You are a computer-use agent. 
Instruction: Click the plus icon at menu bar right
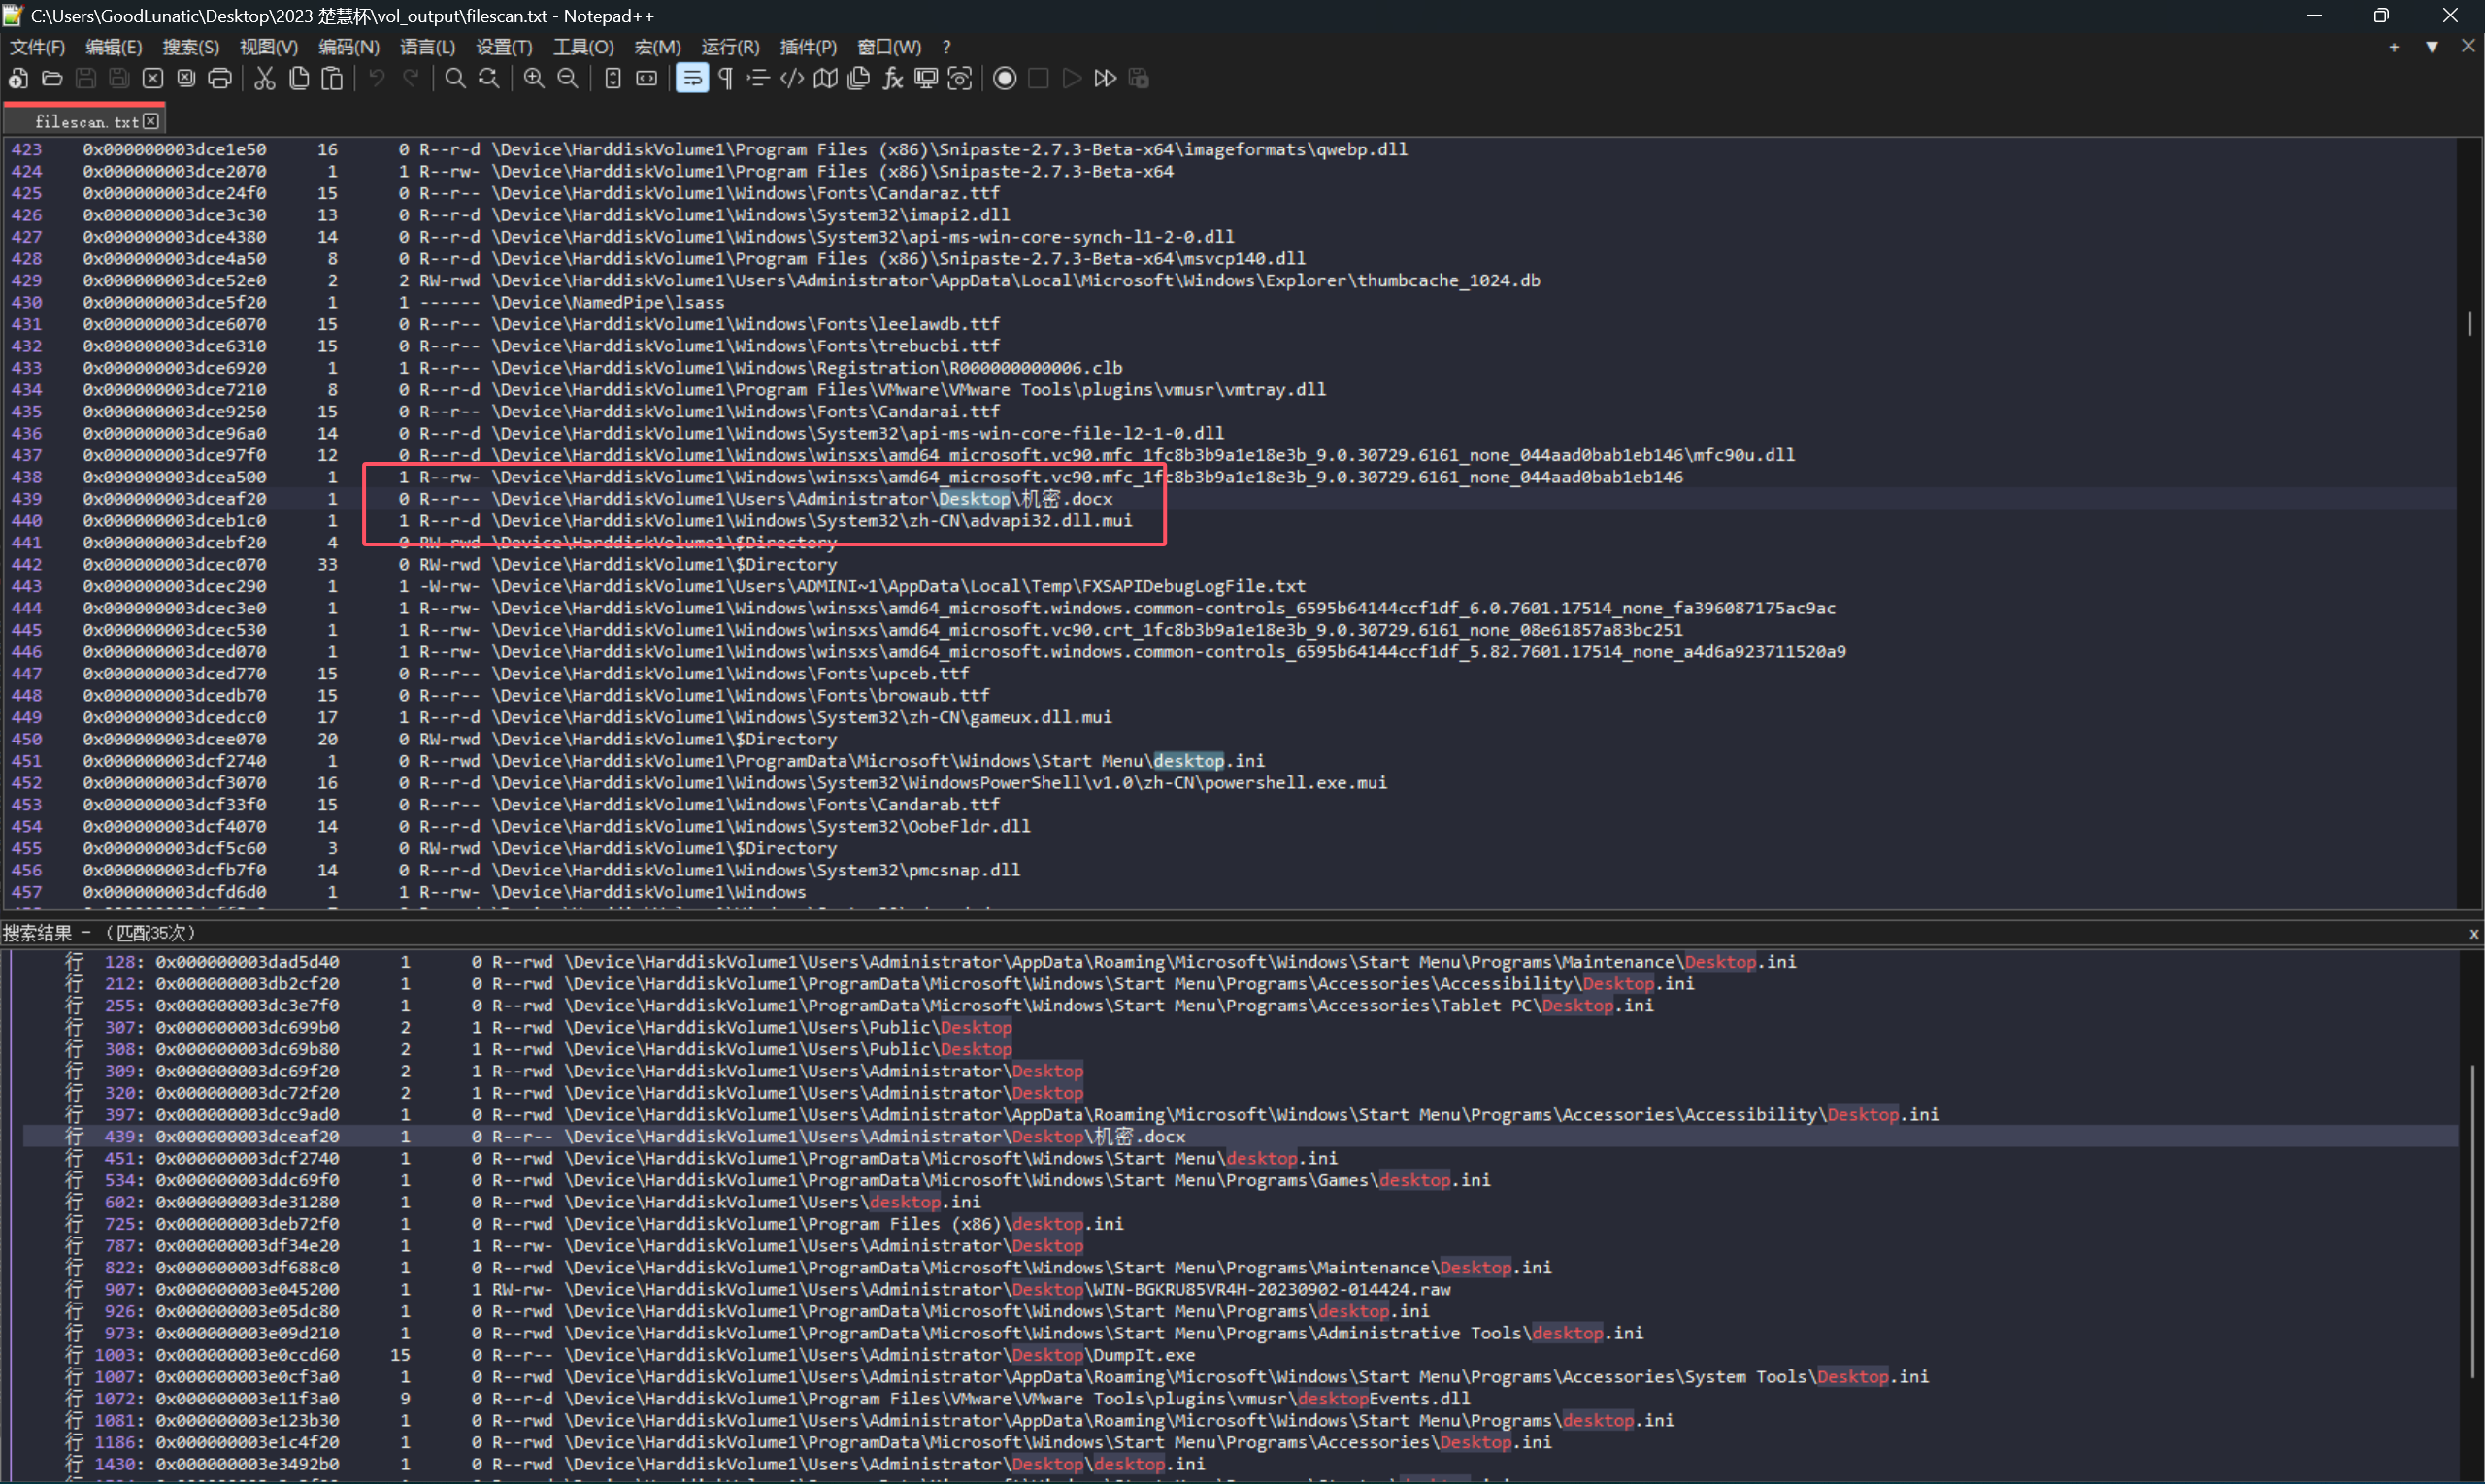(2394, 47)
